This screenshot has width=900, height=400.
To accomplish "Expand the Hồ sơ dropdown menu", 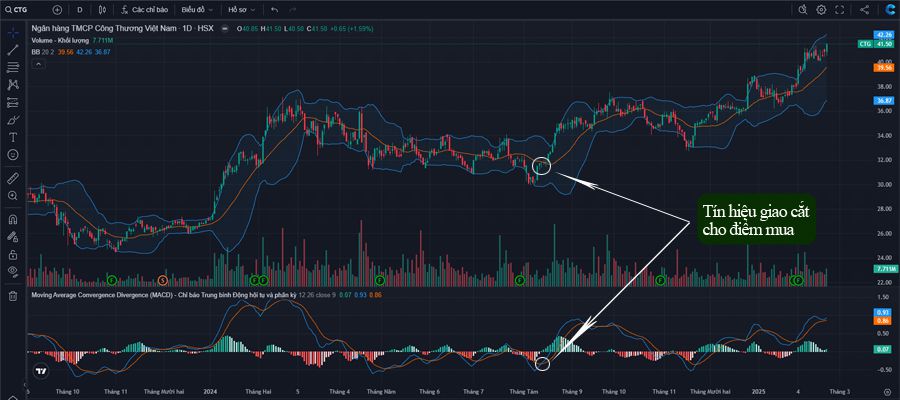I will click(241, 10).
